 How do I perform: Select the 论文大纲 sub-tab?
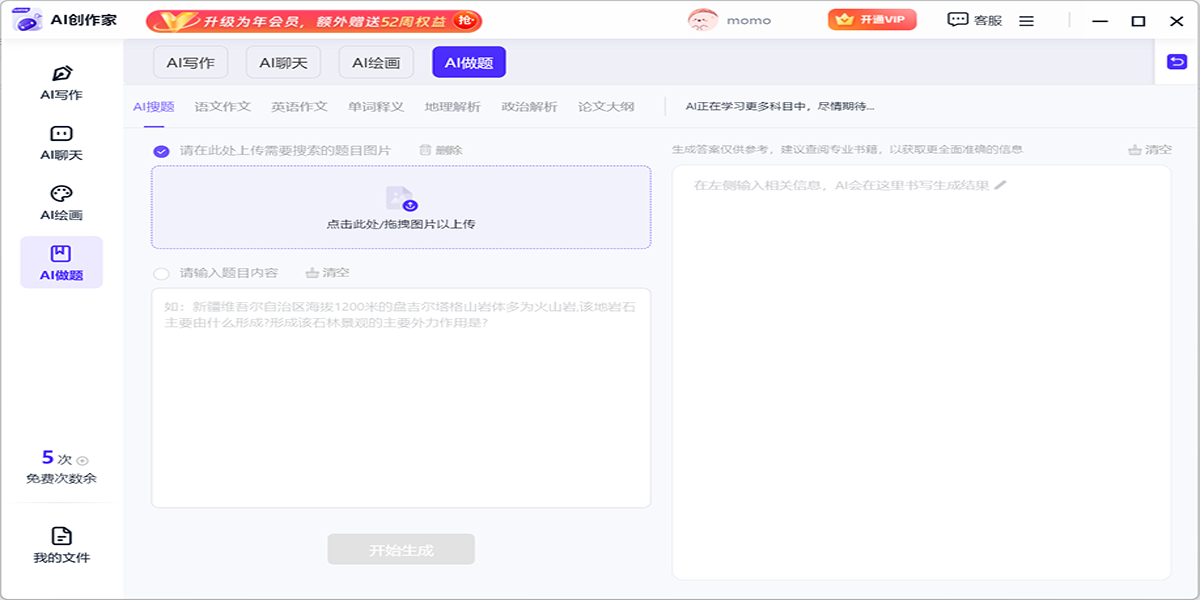coord(606,107)
